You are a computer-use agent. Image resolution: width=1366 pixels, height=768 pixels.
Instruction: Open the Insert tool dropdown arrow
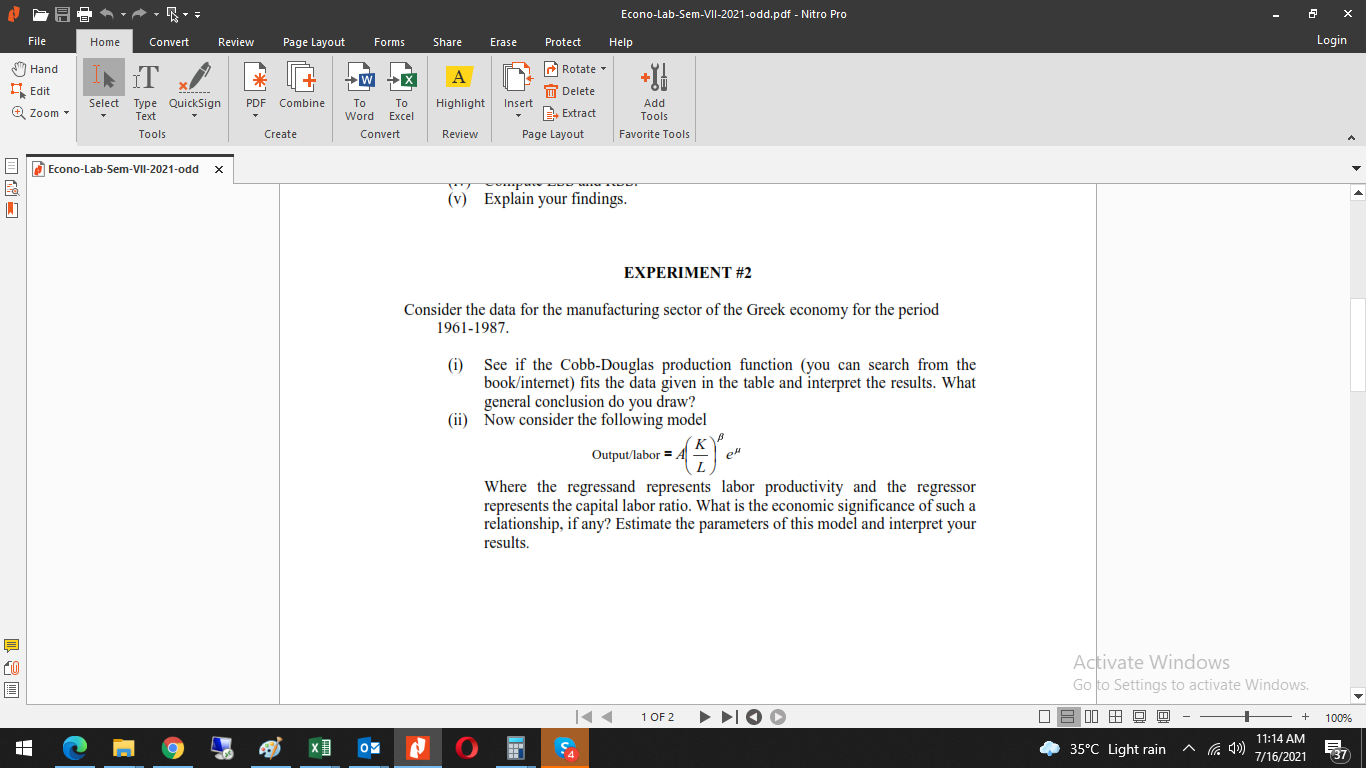[x=517, y=113]
